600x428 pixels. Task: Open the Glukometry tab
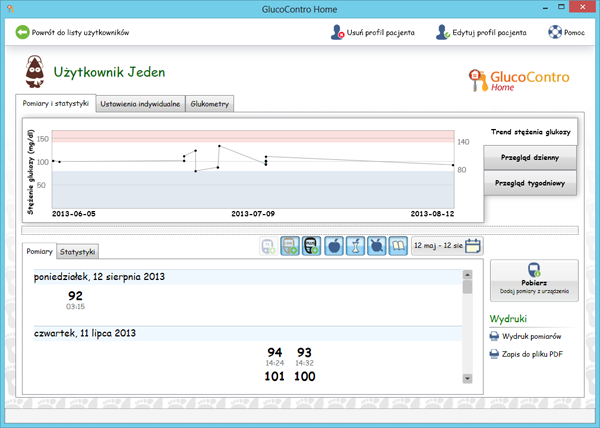point(210,104)
